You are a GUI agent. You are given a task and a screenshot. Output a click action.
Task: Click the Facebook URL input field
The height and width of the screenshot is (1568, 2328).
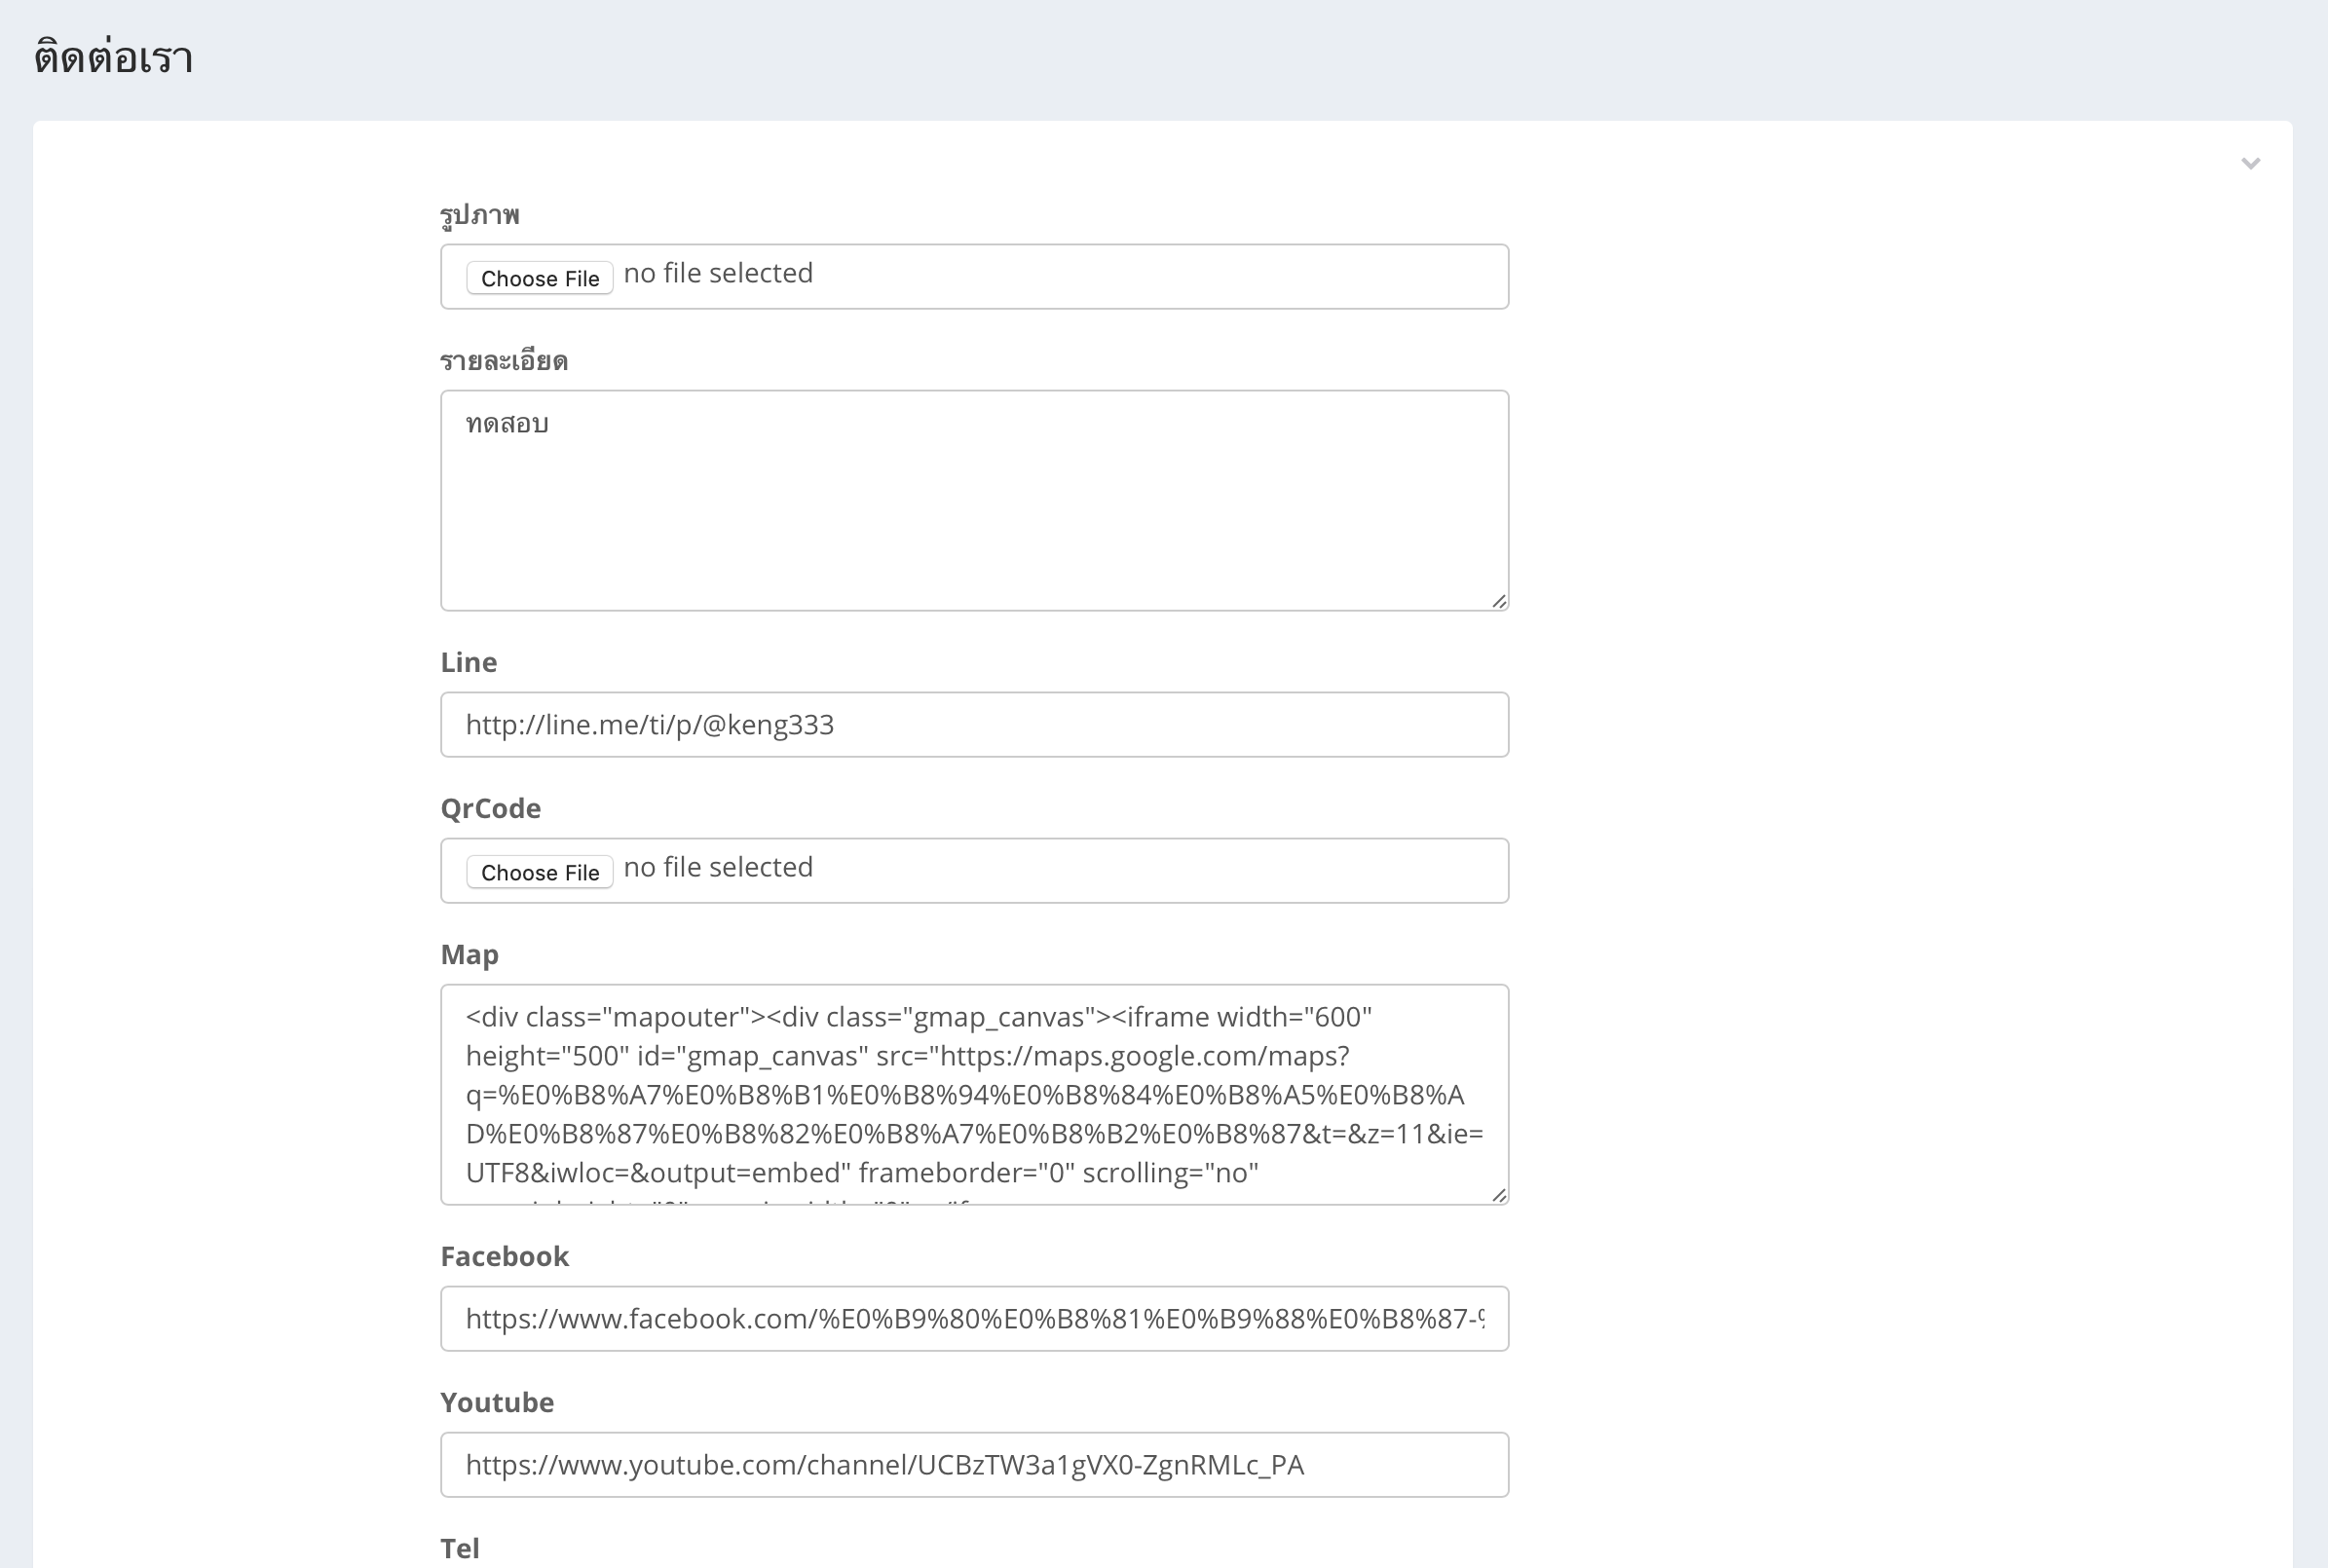pos(974,1318)
